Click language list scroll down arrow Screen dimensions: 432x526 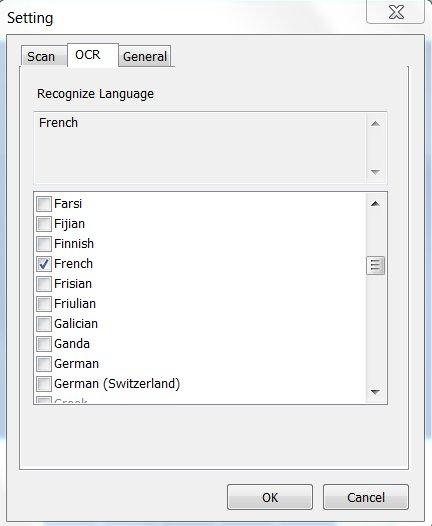(x=375, y=392)
